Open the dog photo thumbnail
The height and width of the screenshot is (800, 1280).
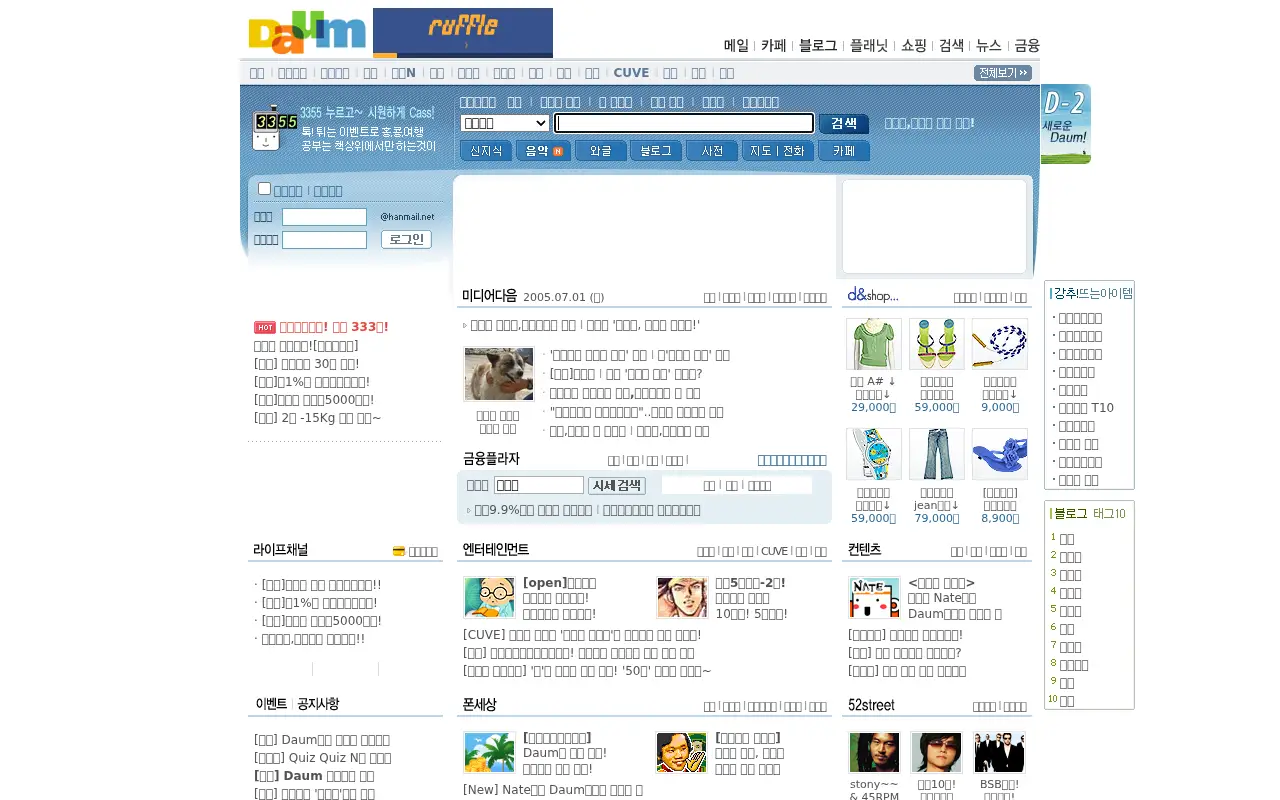499,374
